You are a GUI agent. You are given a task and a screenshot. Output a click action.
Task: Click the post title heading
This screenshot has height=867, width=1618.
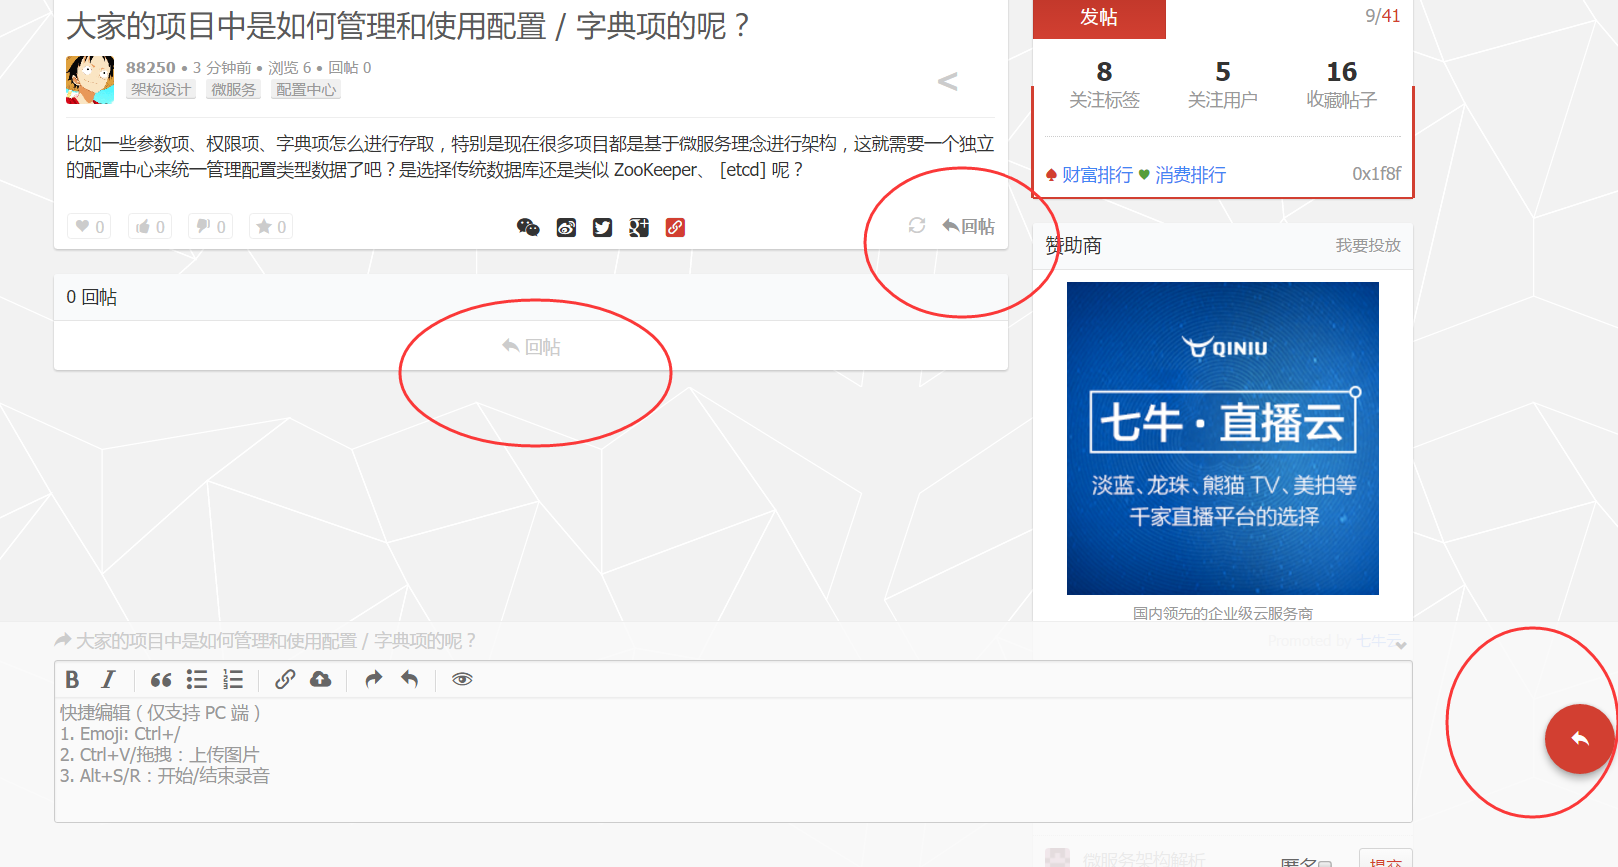(407, 26)
